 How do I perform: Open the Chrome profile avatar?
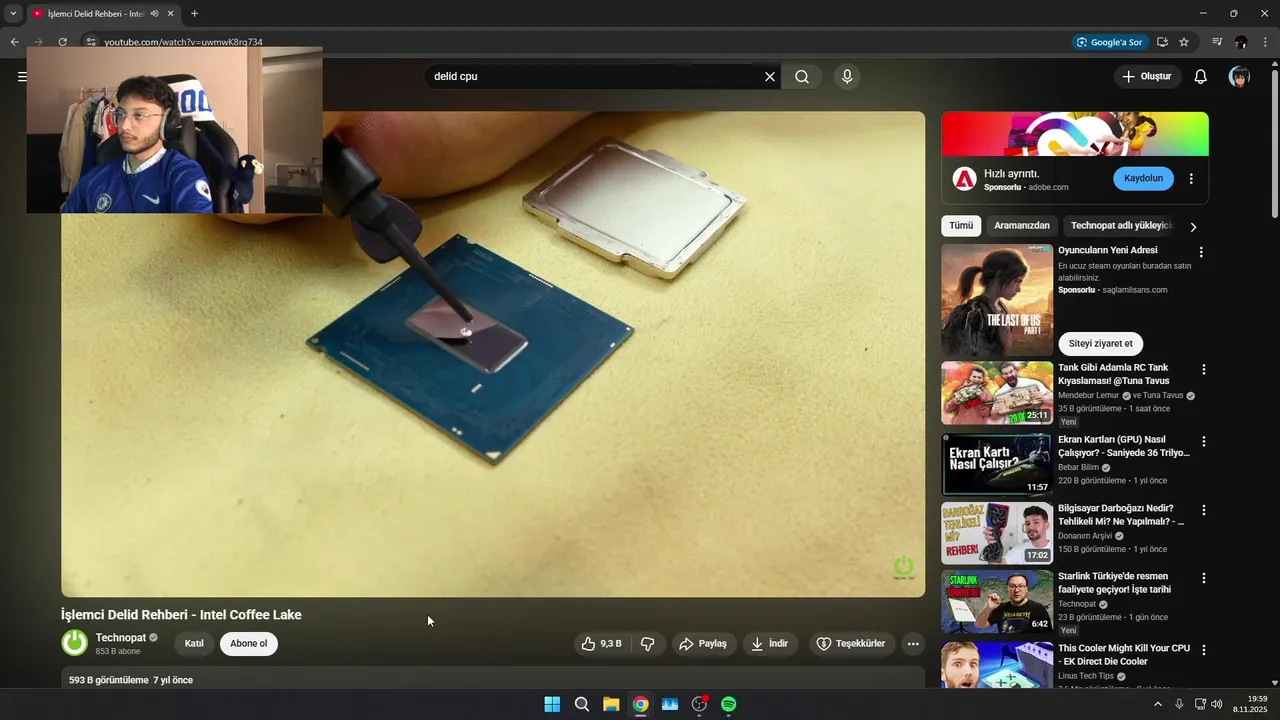pyautogui.click(x=1241, y=42)
